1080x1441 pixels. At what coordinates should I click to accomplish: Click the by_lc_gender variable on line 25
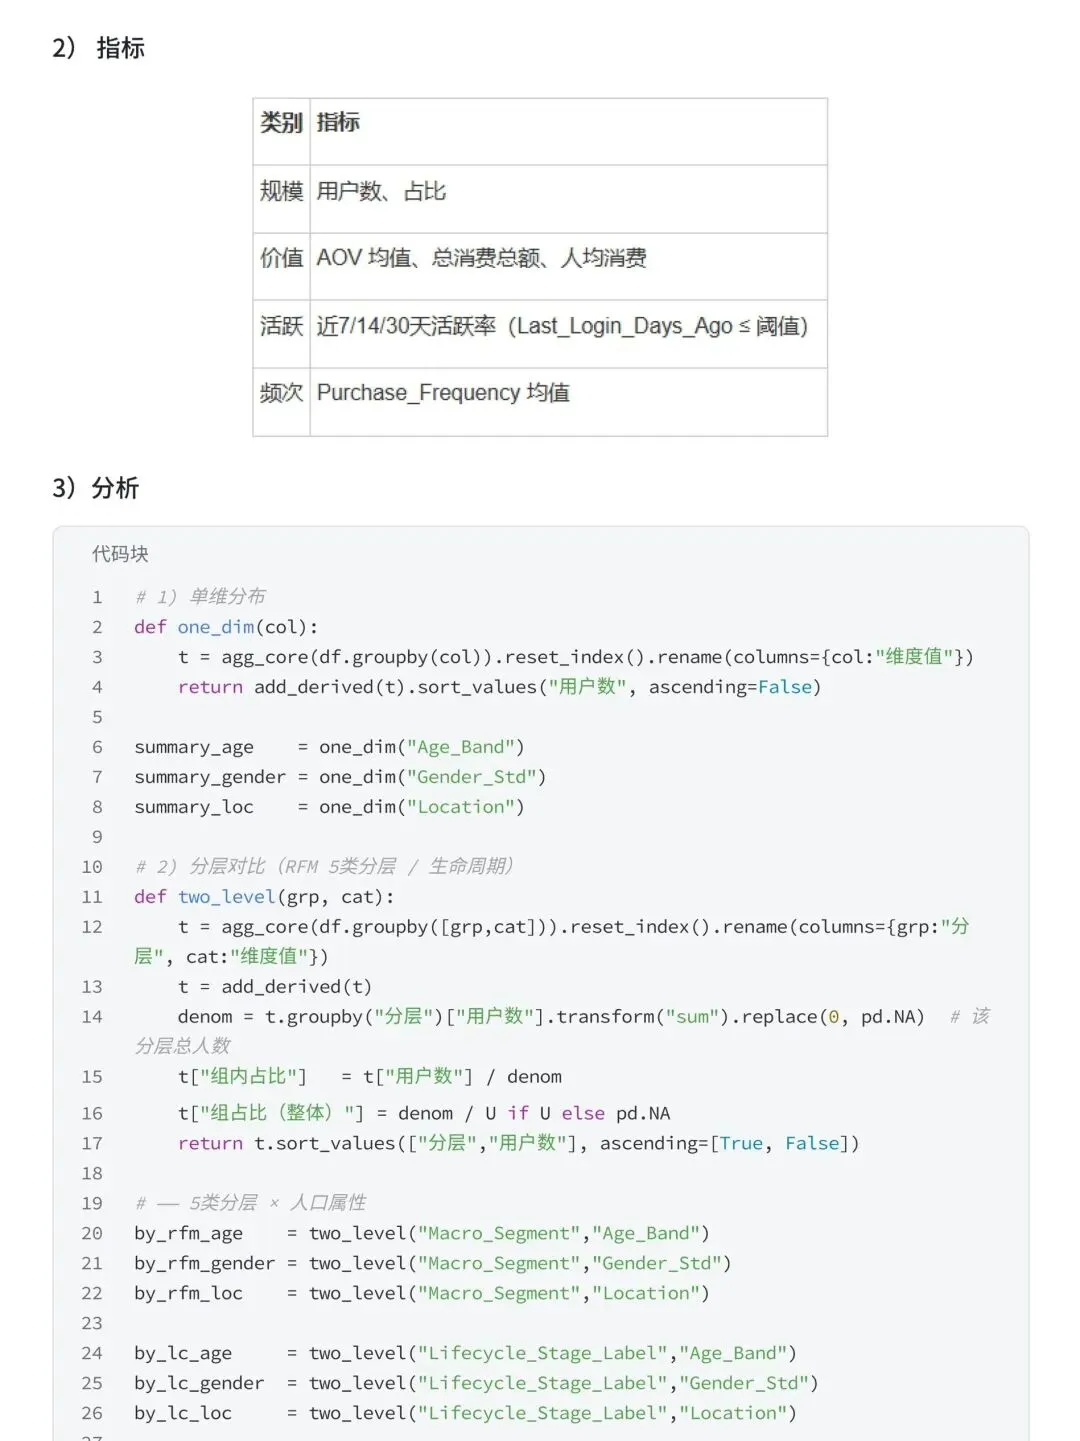[x=199, y=1383]
